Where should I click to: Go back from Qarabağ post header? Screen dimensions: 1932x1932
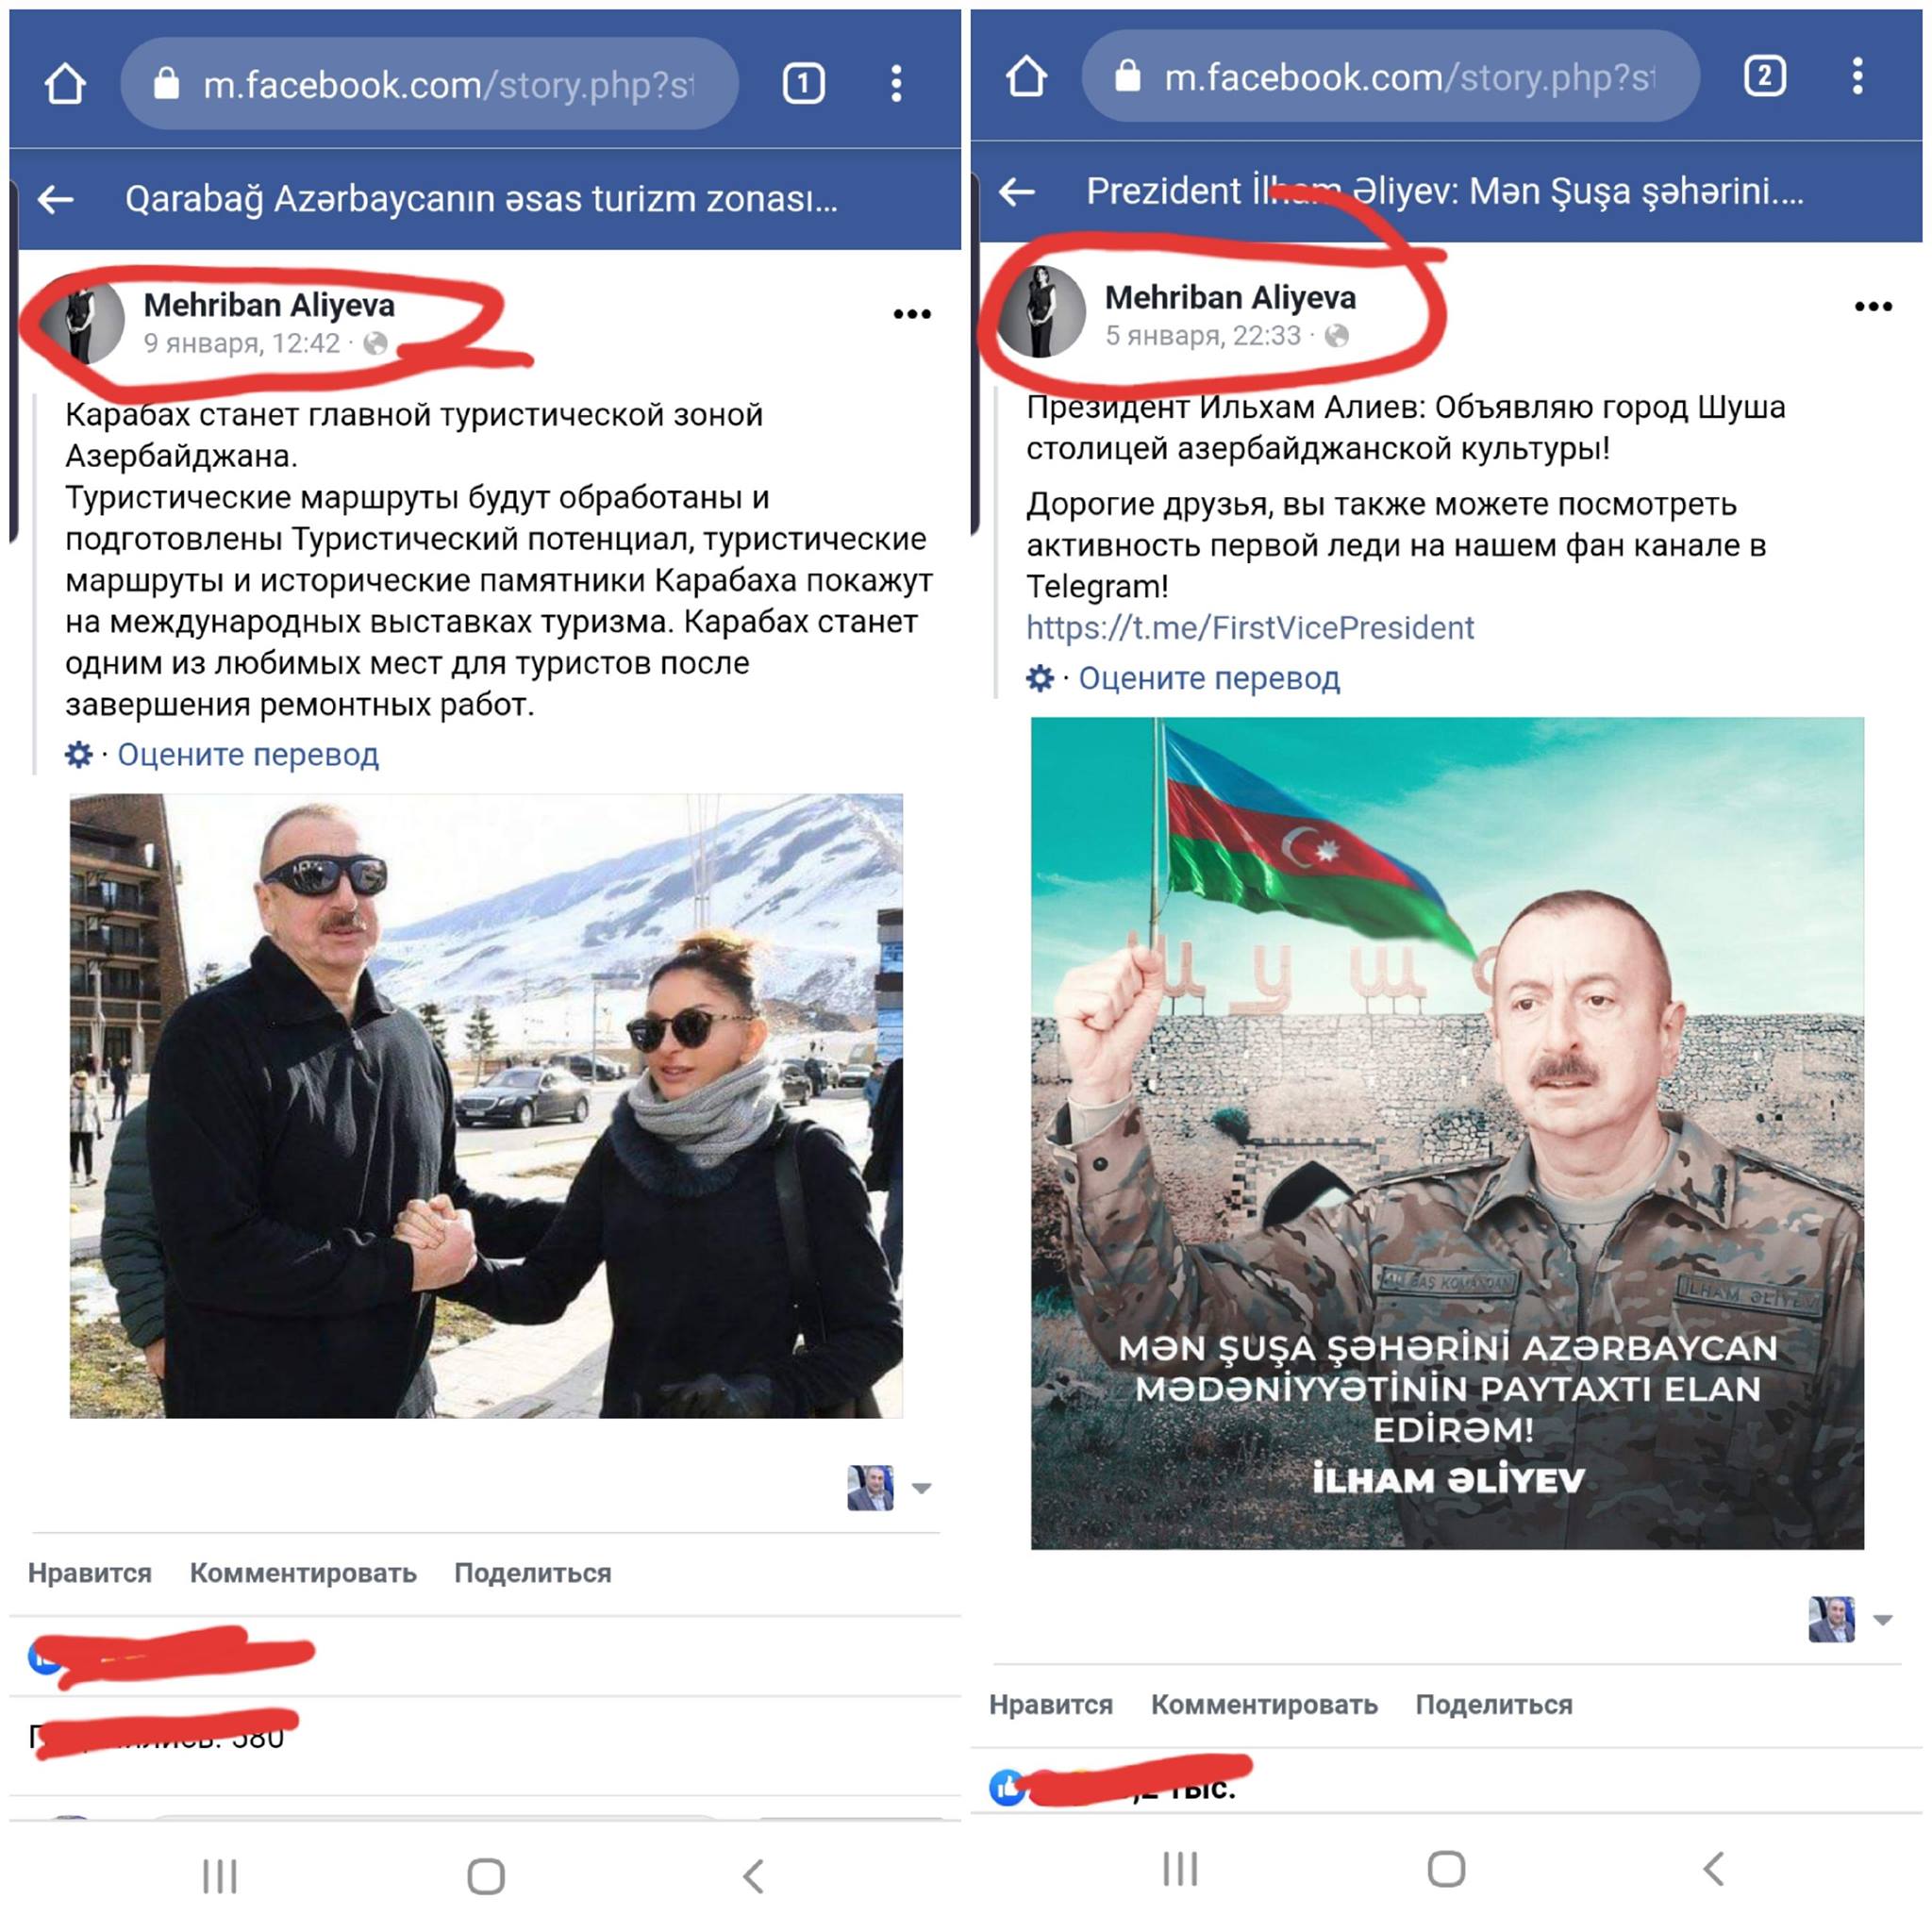pos(56,200)
